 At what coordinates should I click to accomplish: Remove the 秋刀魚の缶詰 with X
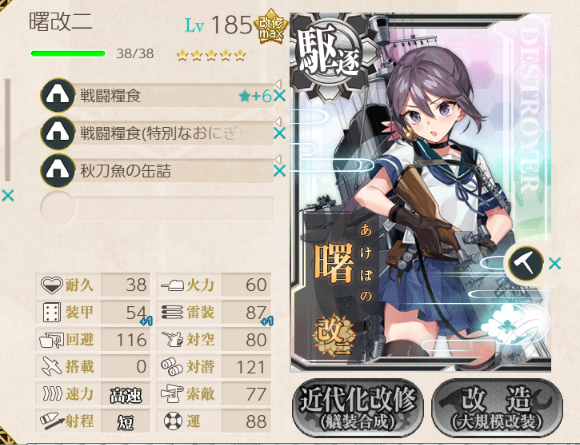280,171
